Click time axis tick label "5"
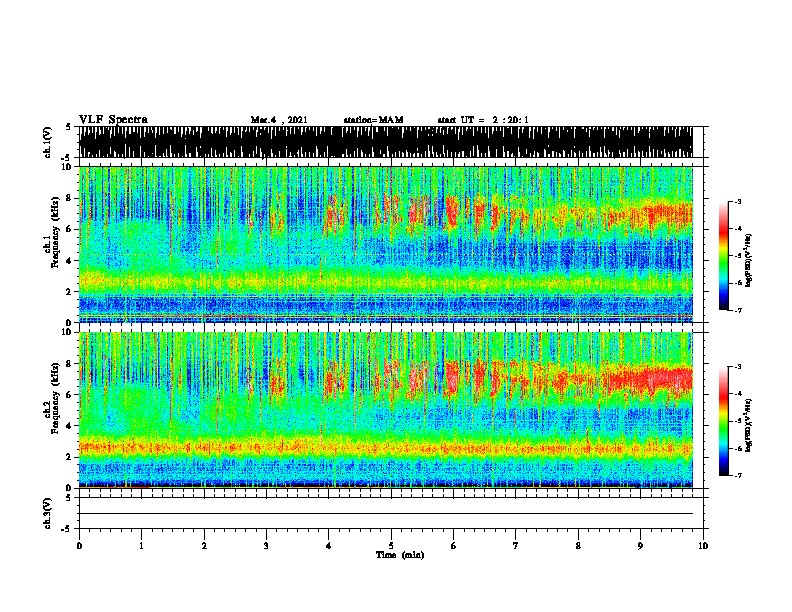Image resolution: width=792 pixels, height=612 pixels. click(391, 546)
